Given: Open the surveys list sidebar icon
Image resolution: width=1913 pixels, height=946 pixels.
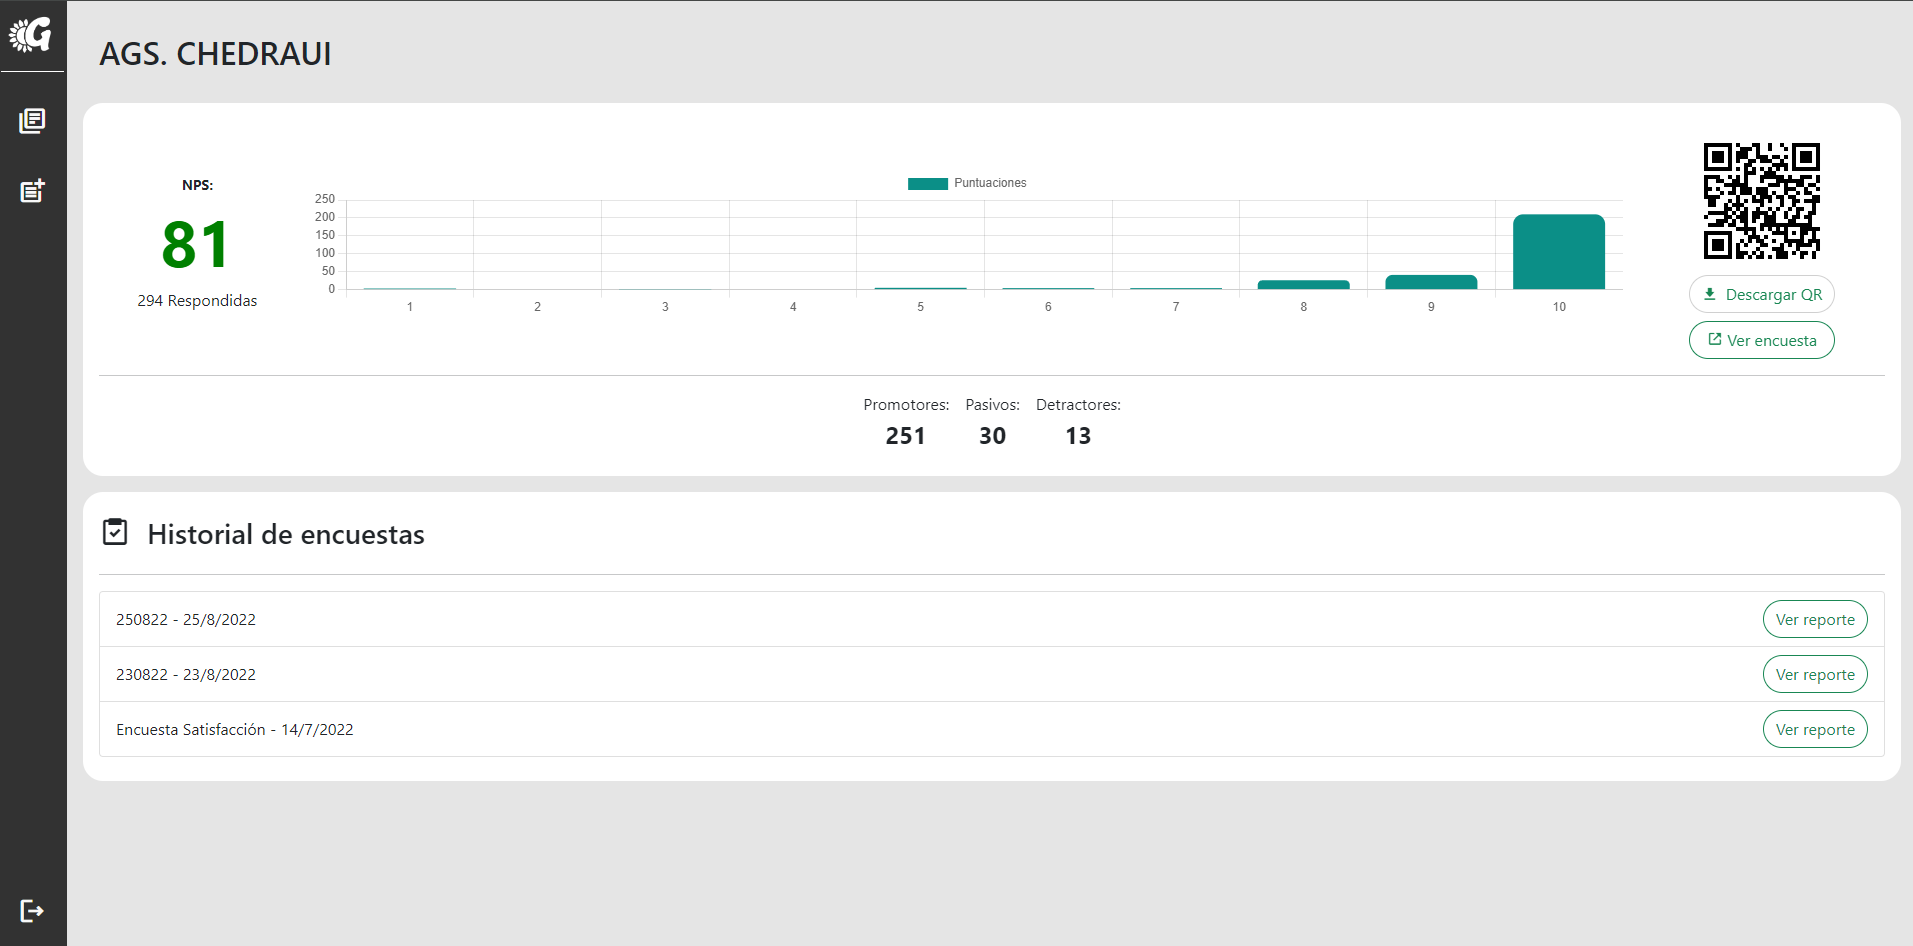Looking at the screenshot, I should click(x=32, y=121).
